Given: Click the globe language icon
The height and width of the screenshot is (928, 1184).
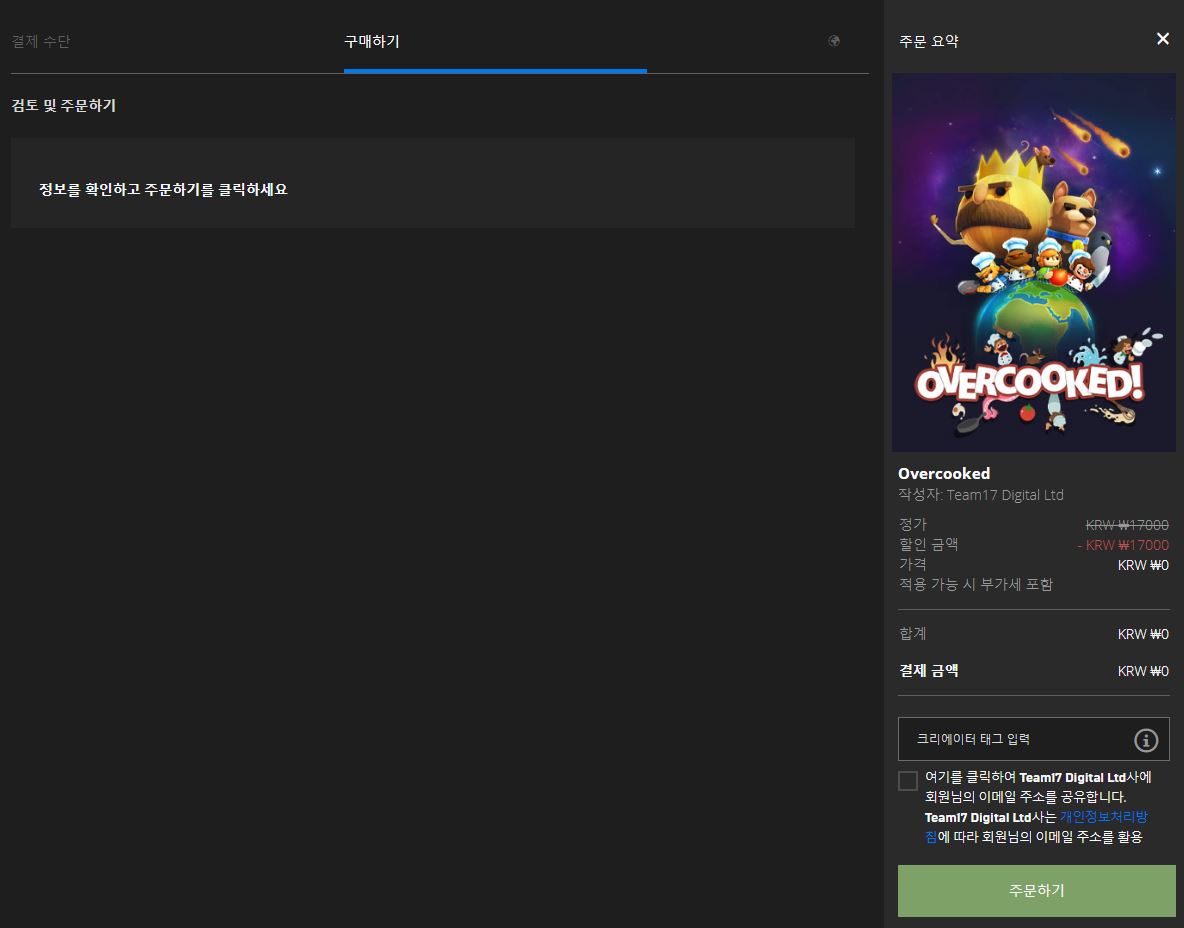Looking at the screenshot, I should tap(834, 41).
